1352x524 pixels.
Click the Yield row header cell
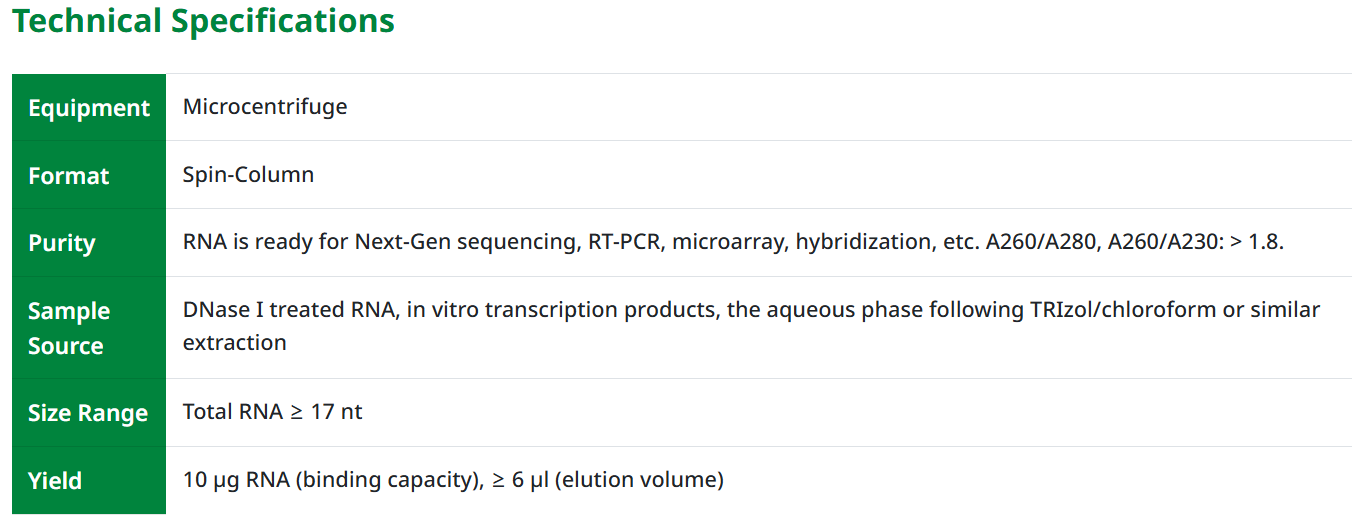click(x=55, y=481)
